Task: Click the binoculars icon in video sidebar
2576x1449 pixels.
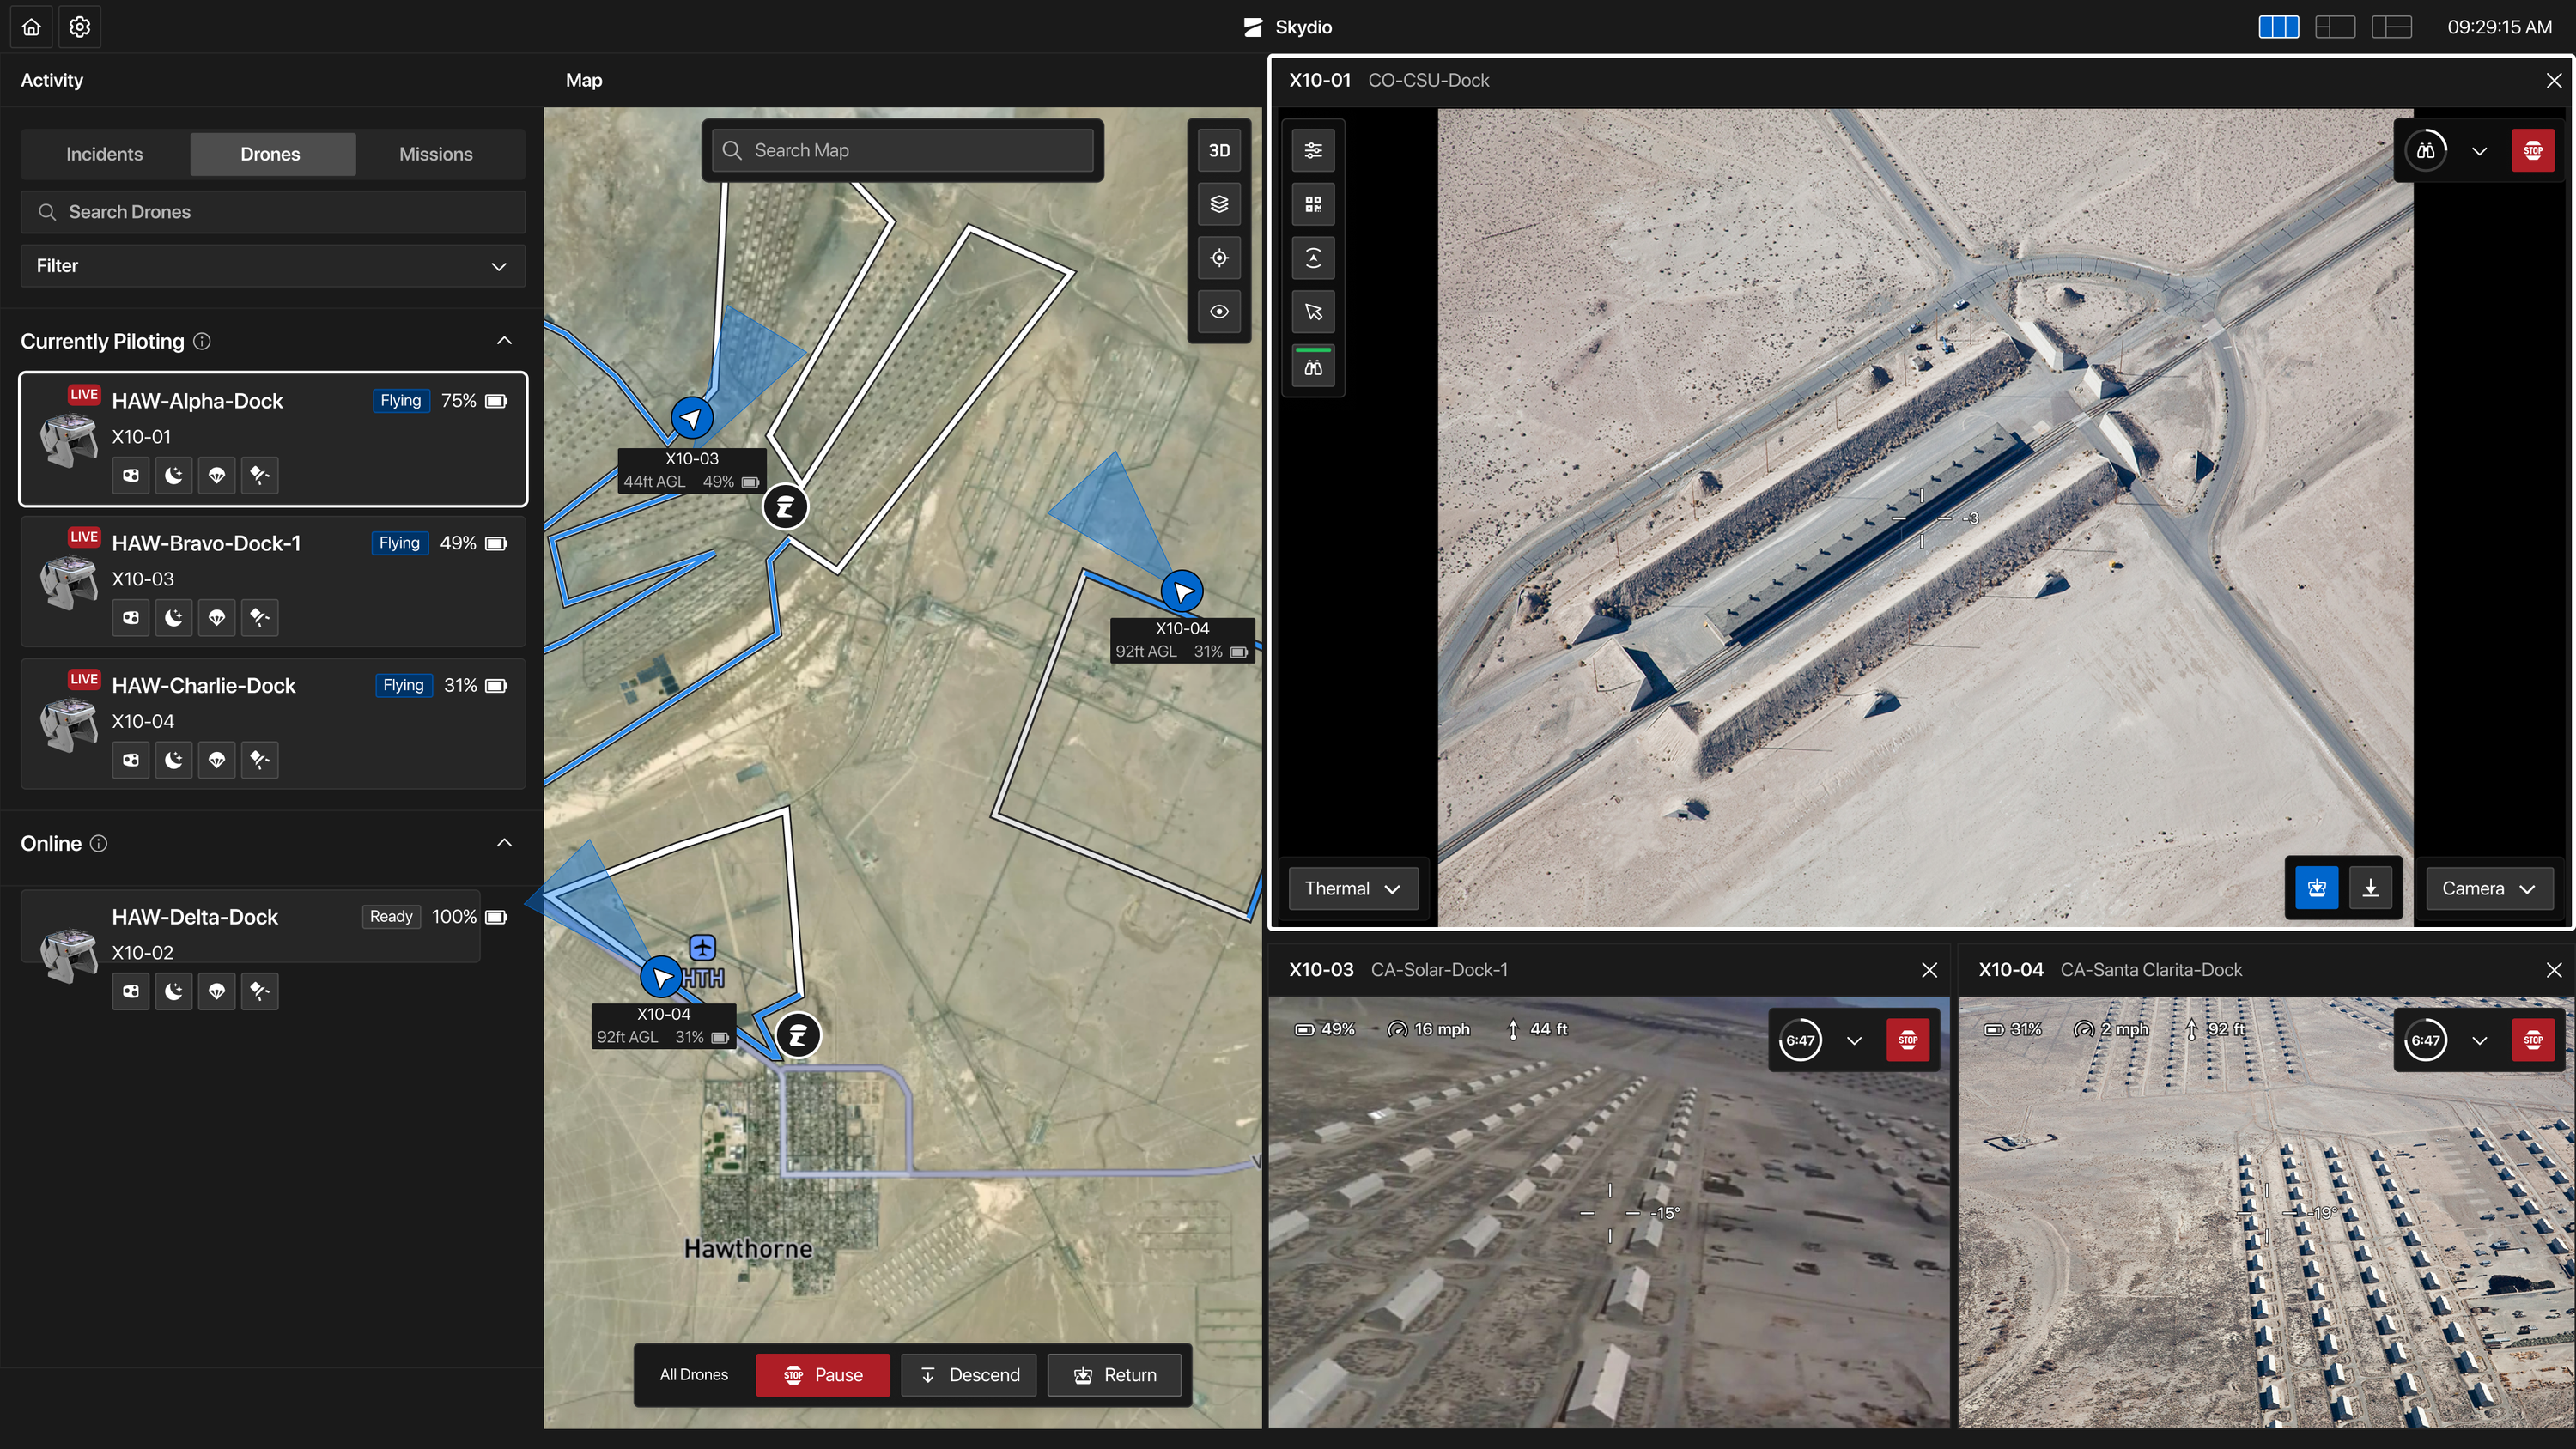Action: pyautogui.click(x=1313, y=368)
